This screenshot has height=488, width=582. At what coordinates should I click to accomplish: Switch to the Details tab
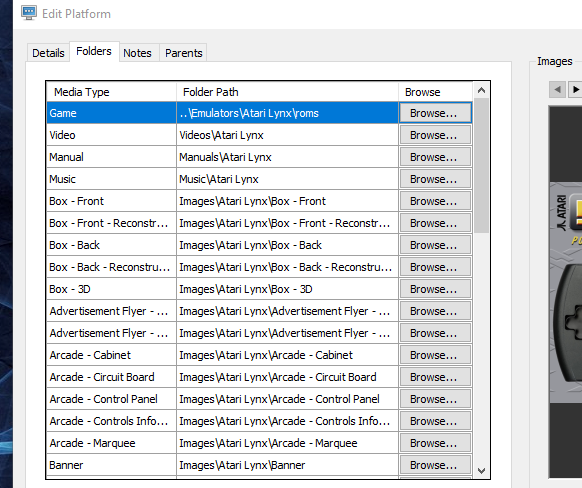48,53
